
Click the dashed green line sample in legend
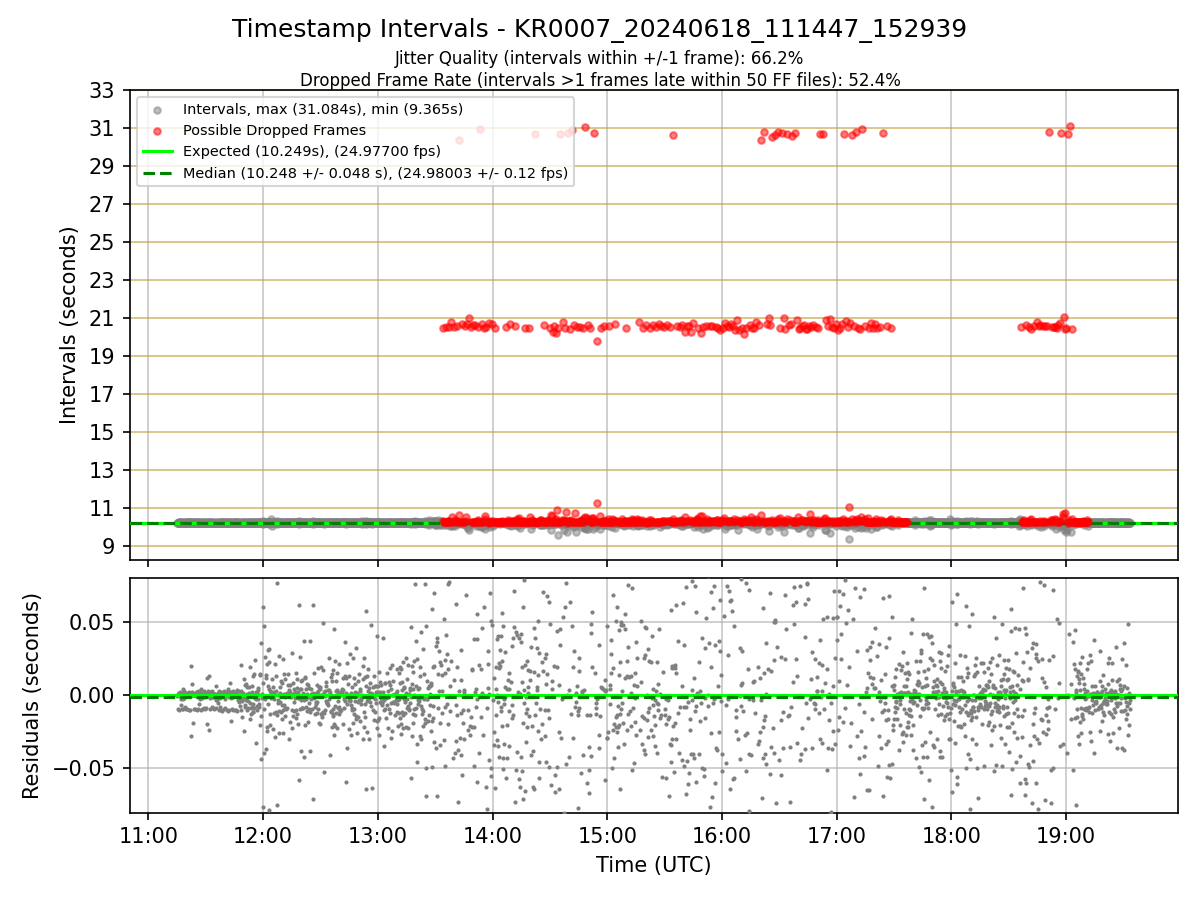(x=159, y=173)
